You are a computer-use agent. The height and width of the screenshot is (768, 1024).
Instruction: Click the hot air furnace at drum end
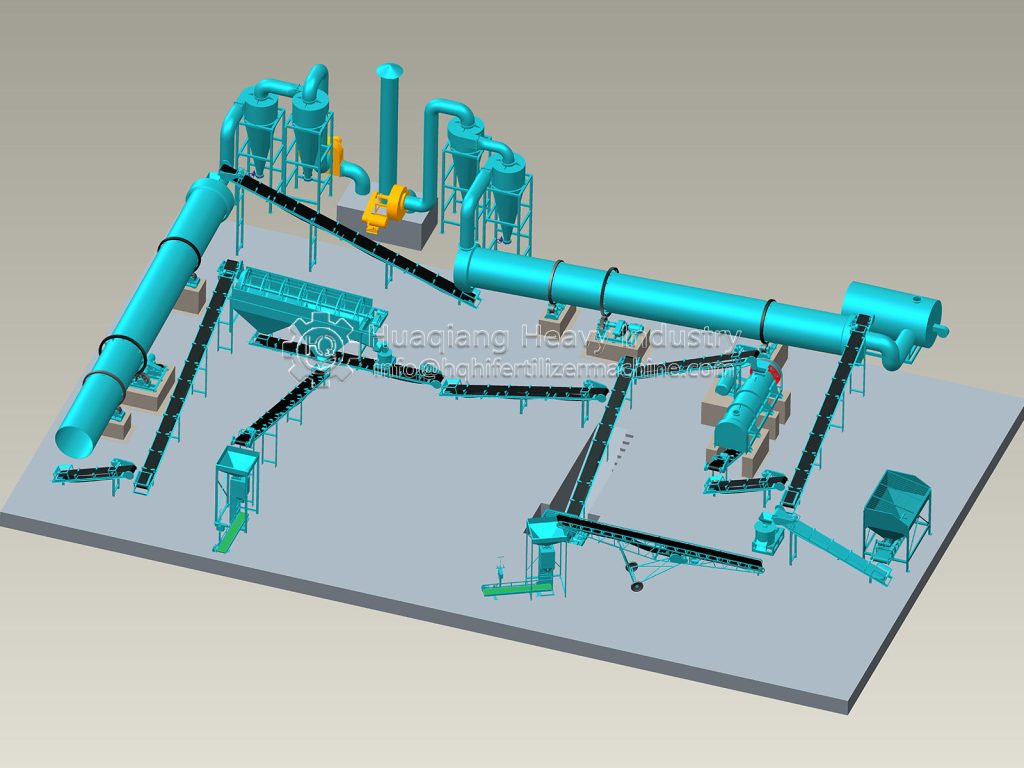pyautogui.click(x=890, y=315)
